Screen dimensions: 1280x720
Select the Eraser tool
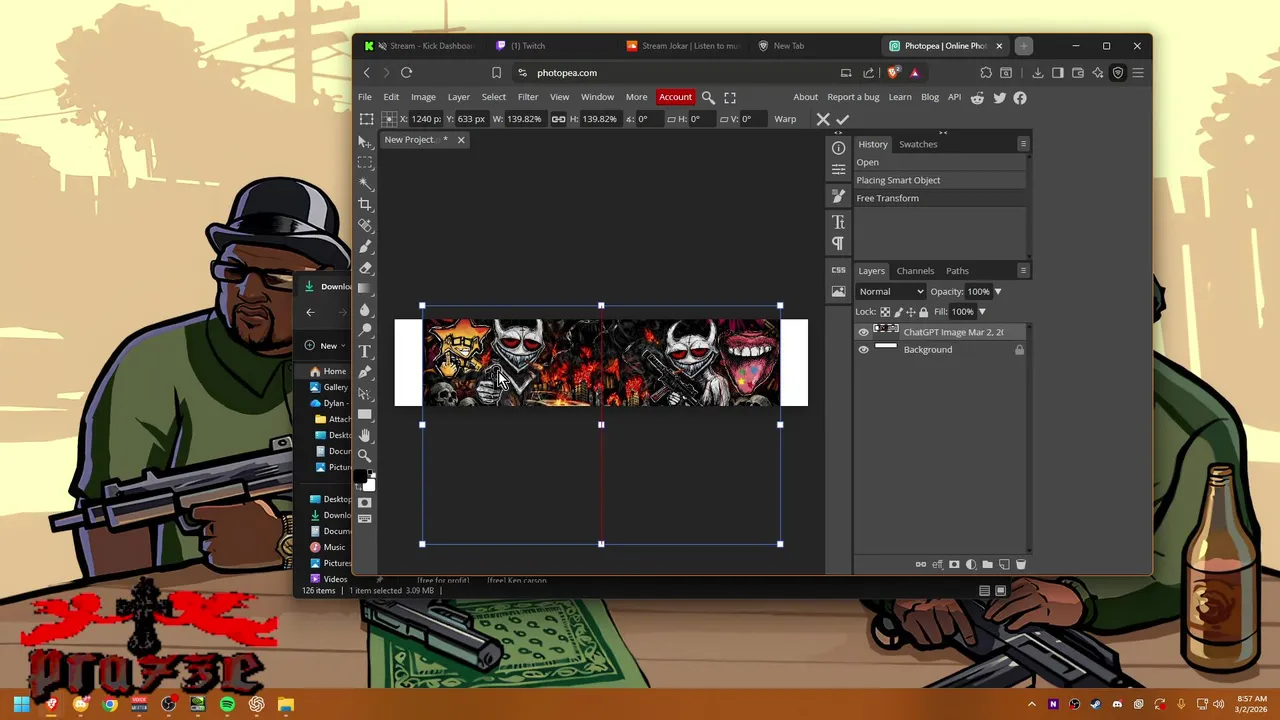point(365,267)
